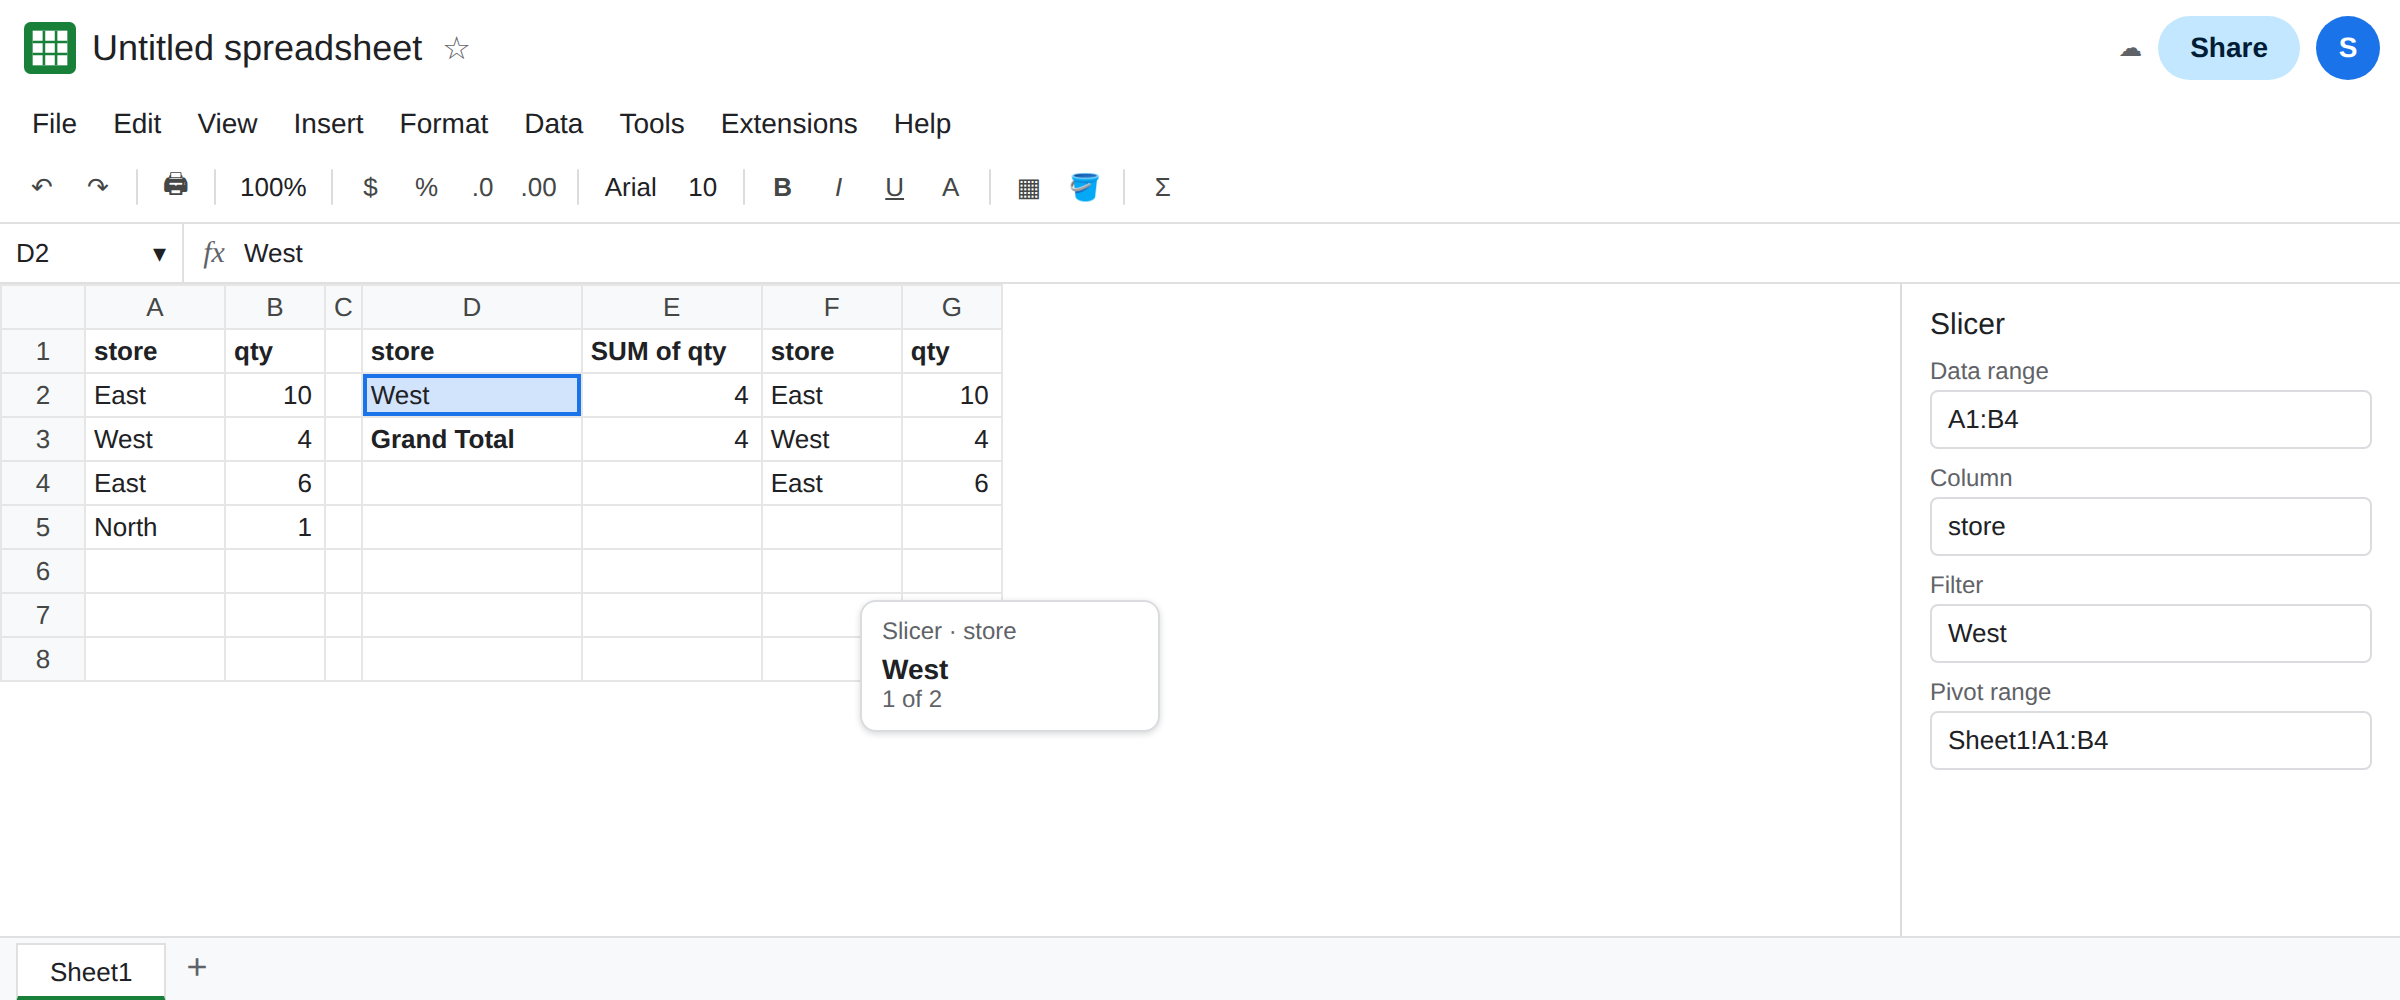Open fill color bucket
Image resolution: width=2400 pixels, height=1000 pixels.
tap(1084, 187)
